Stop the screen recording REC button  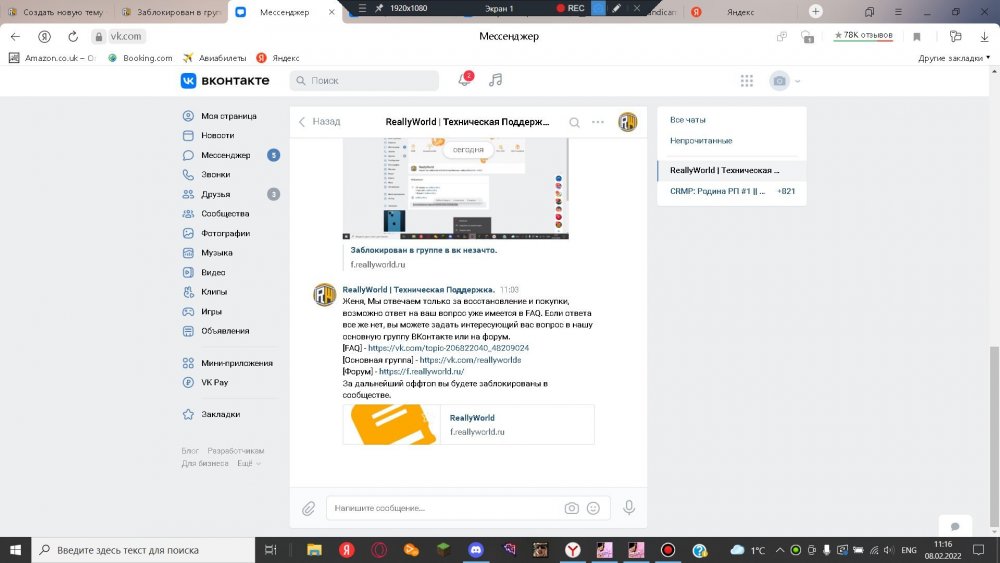tap(571, 8)
